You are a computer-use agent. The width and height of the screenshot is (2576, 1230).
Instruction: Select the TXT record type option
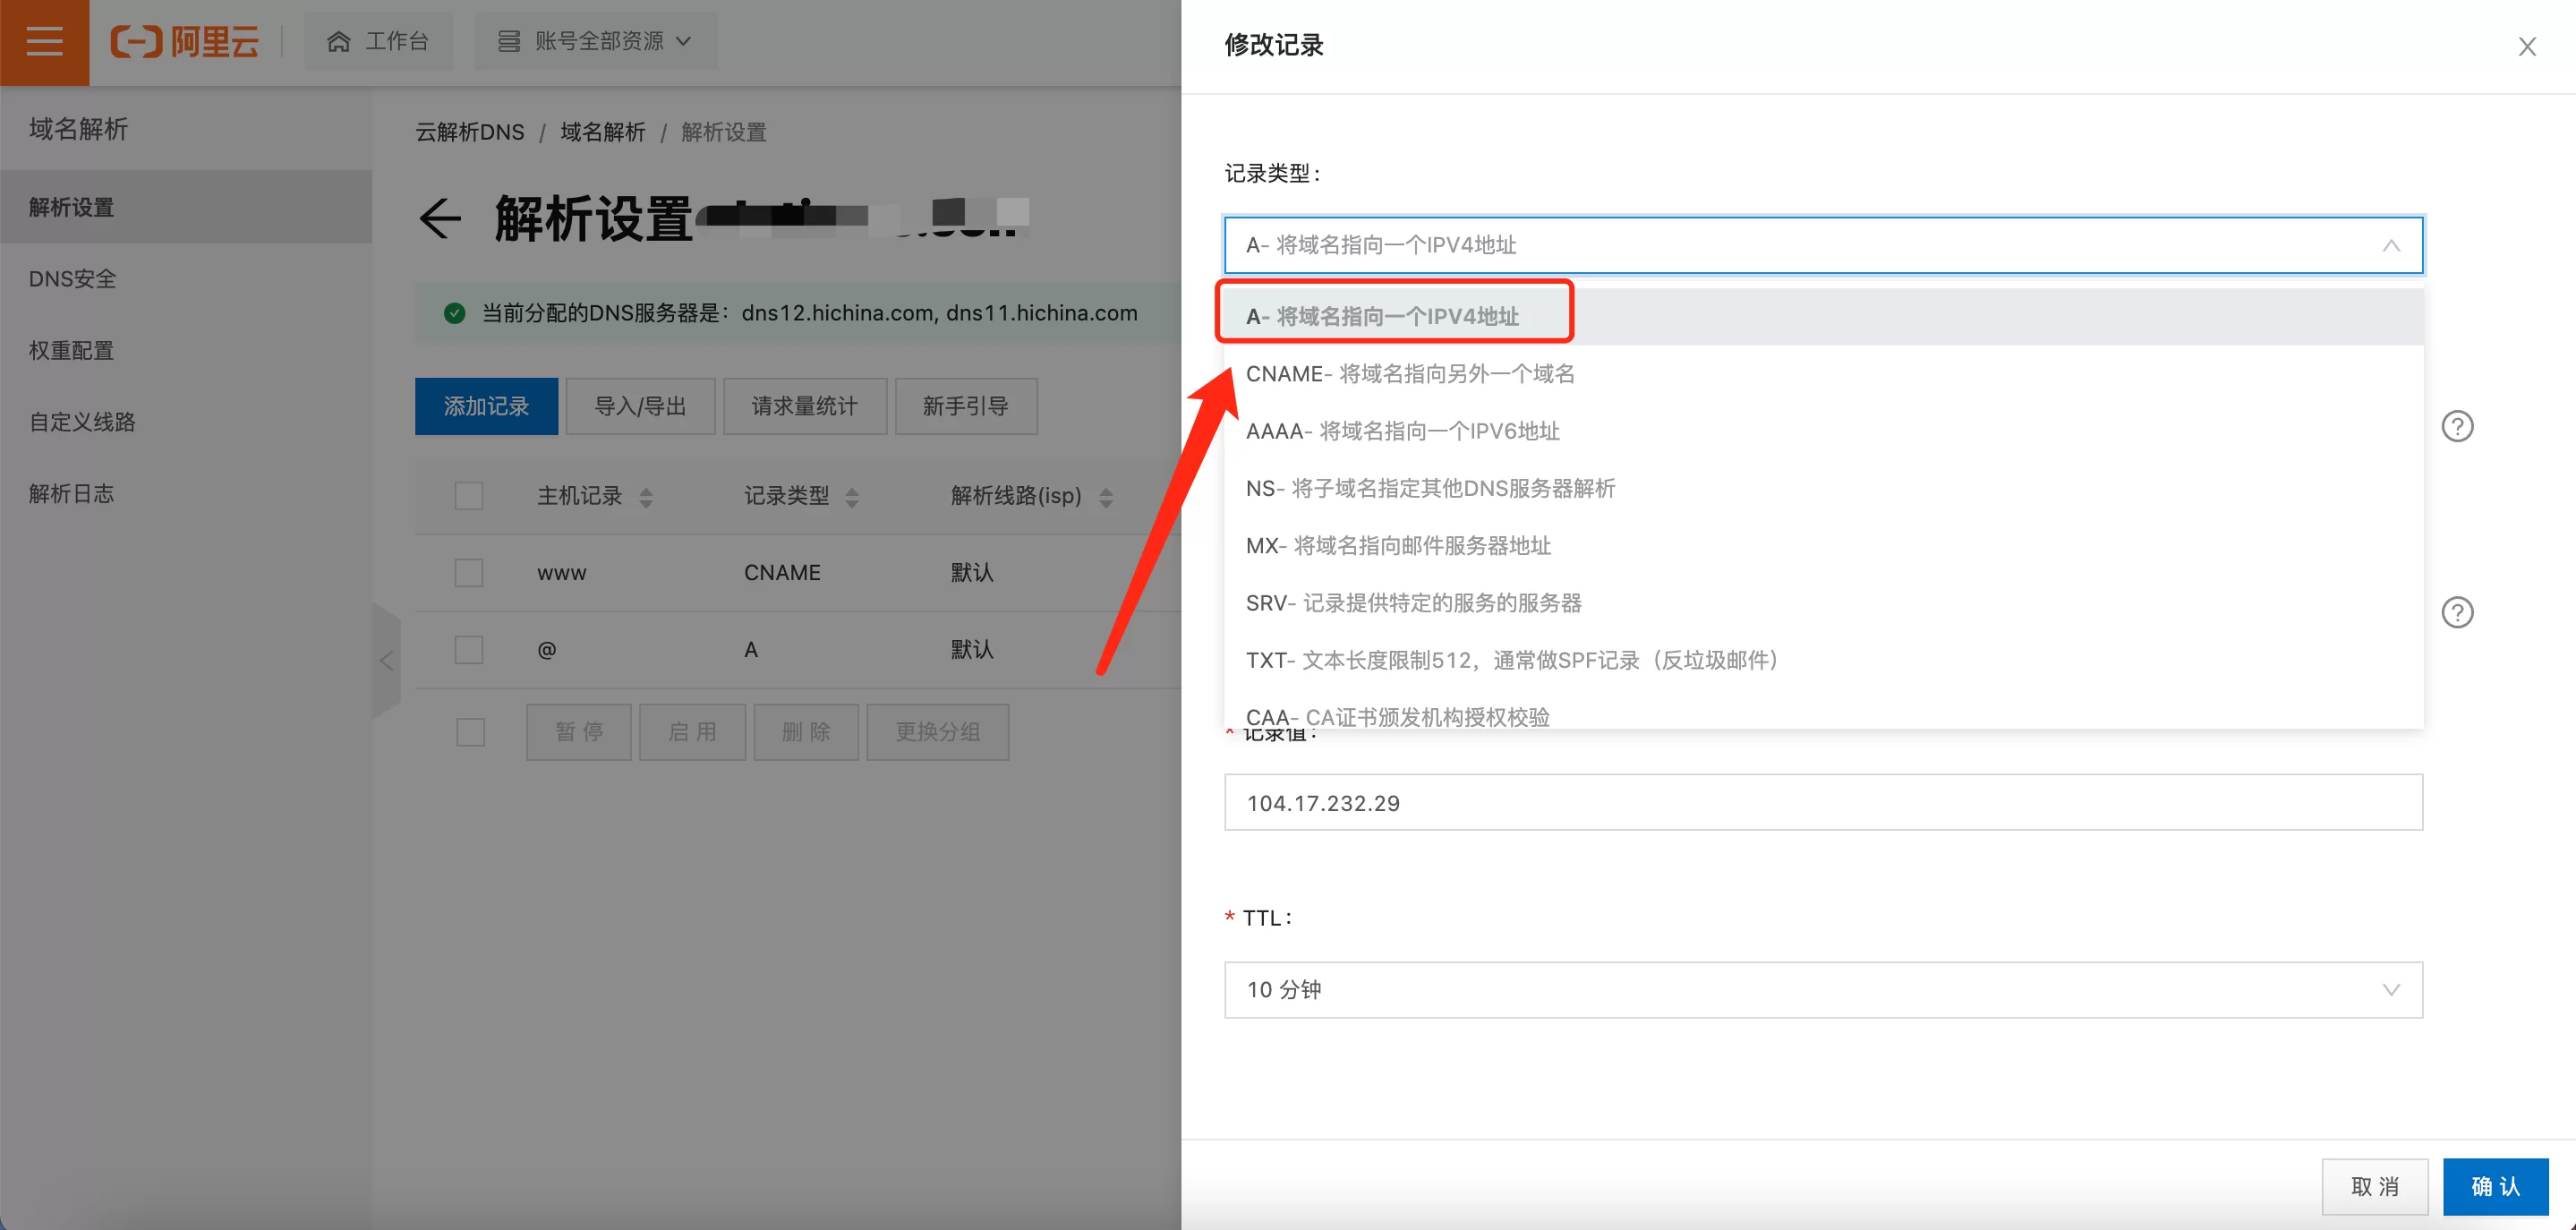point(1823,660)
